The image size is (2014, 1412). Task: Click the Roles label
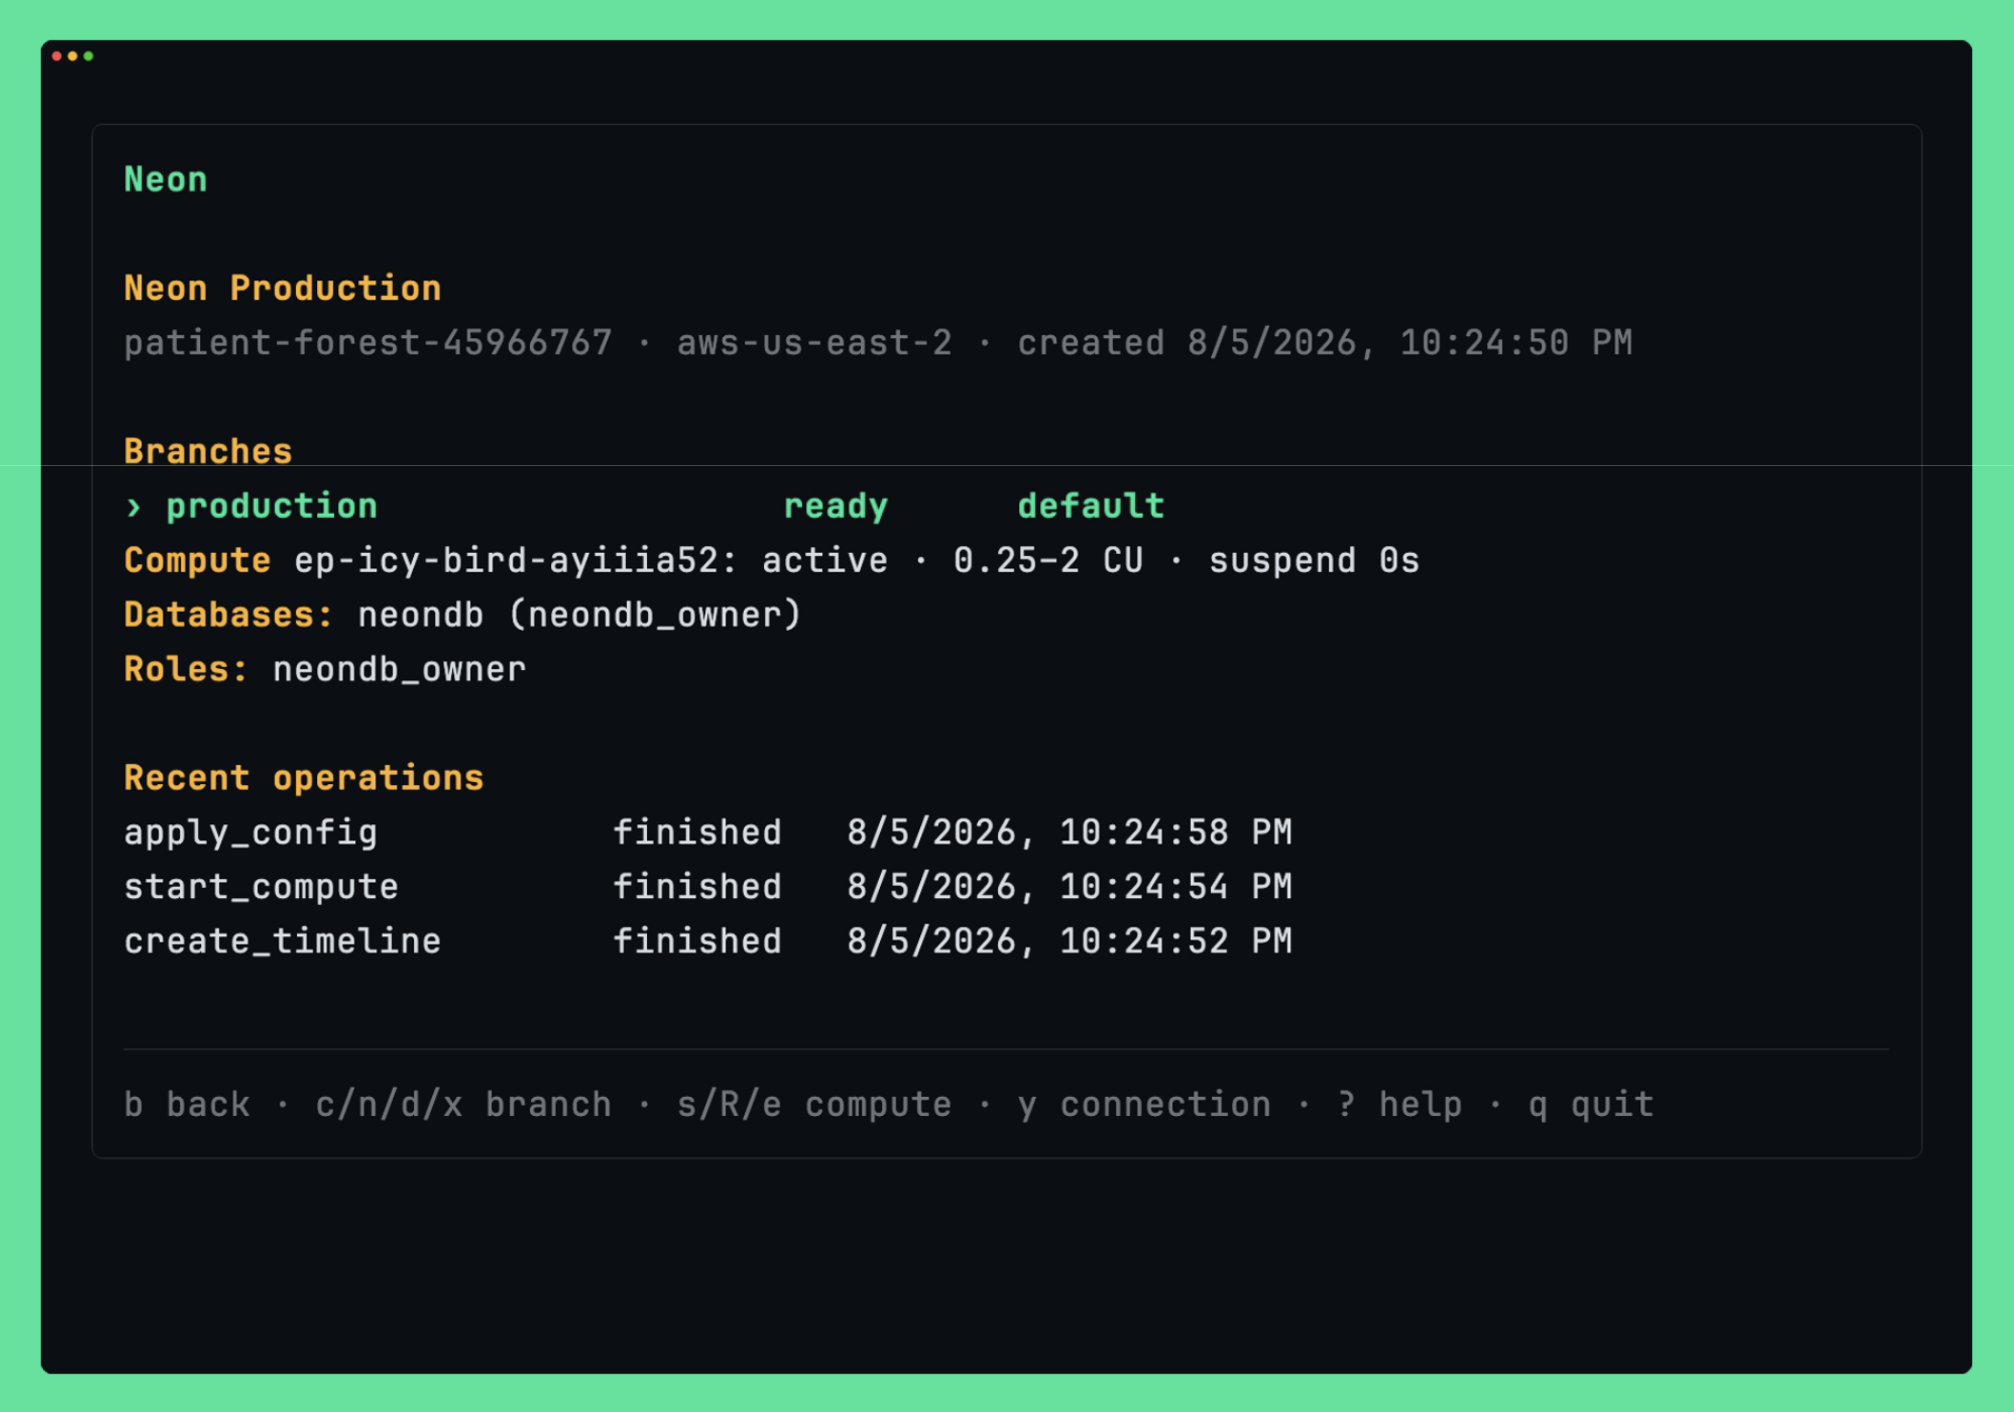click(x=186, y=669)
